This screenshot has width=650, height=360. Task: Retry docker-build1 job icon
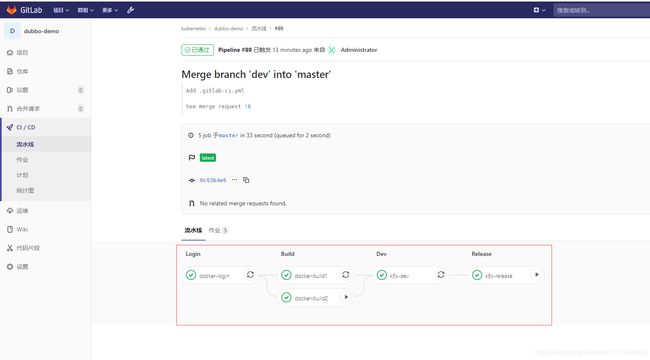point(346,275)
